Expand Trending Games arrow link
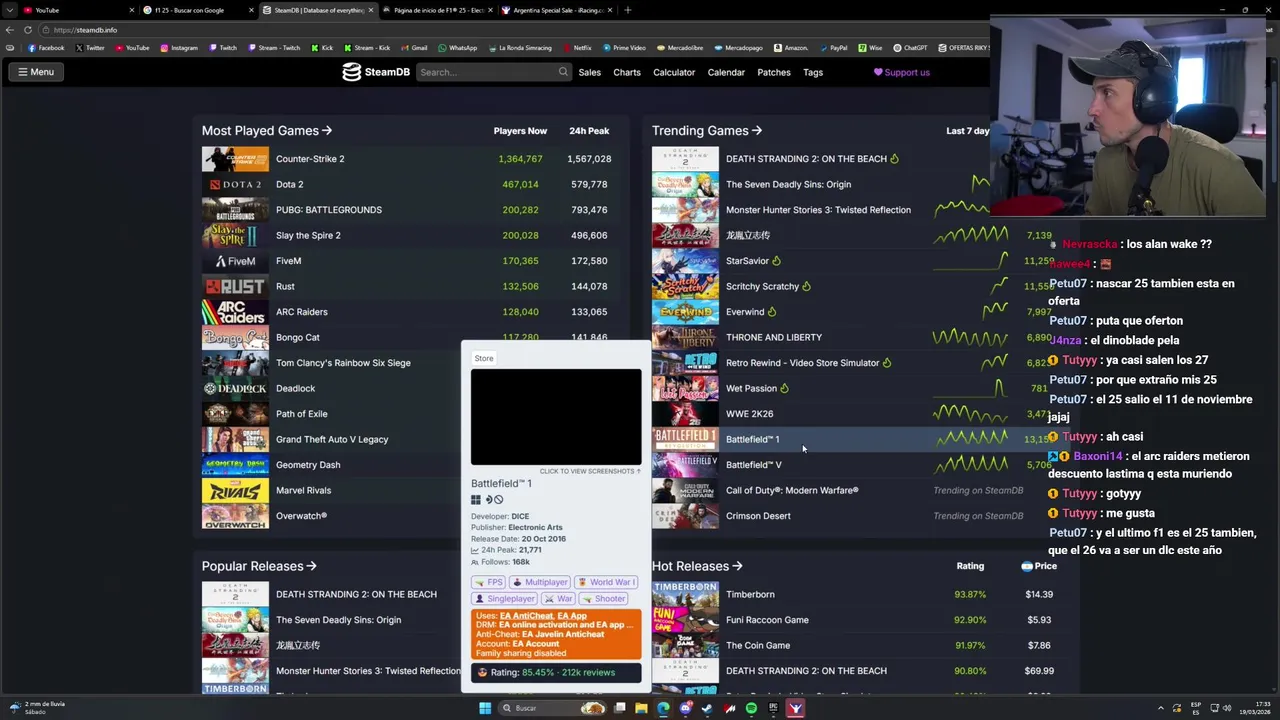Image resolution: width=1280 pixels, height=720 pixels. pyautogui.click(x=707, y=131)
